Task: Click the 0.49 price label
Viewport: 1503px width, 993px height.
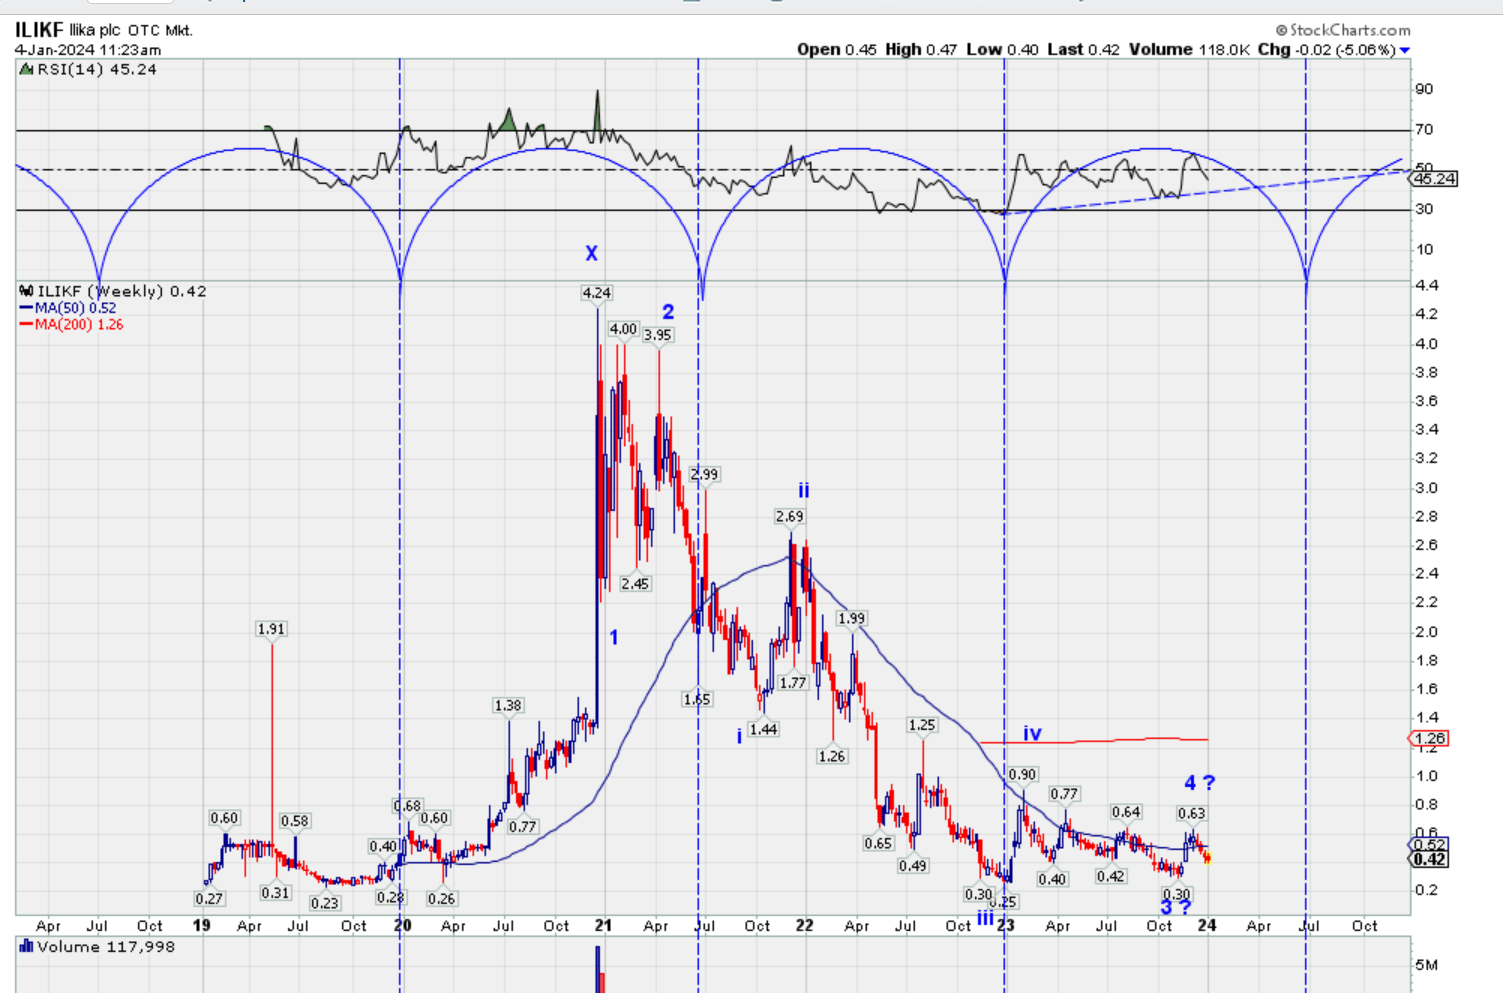Action: click(x=912, y=866)
